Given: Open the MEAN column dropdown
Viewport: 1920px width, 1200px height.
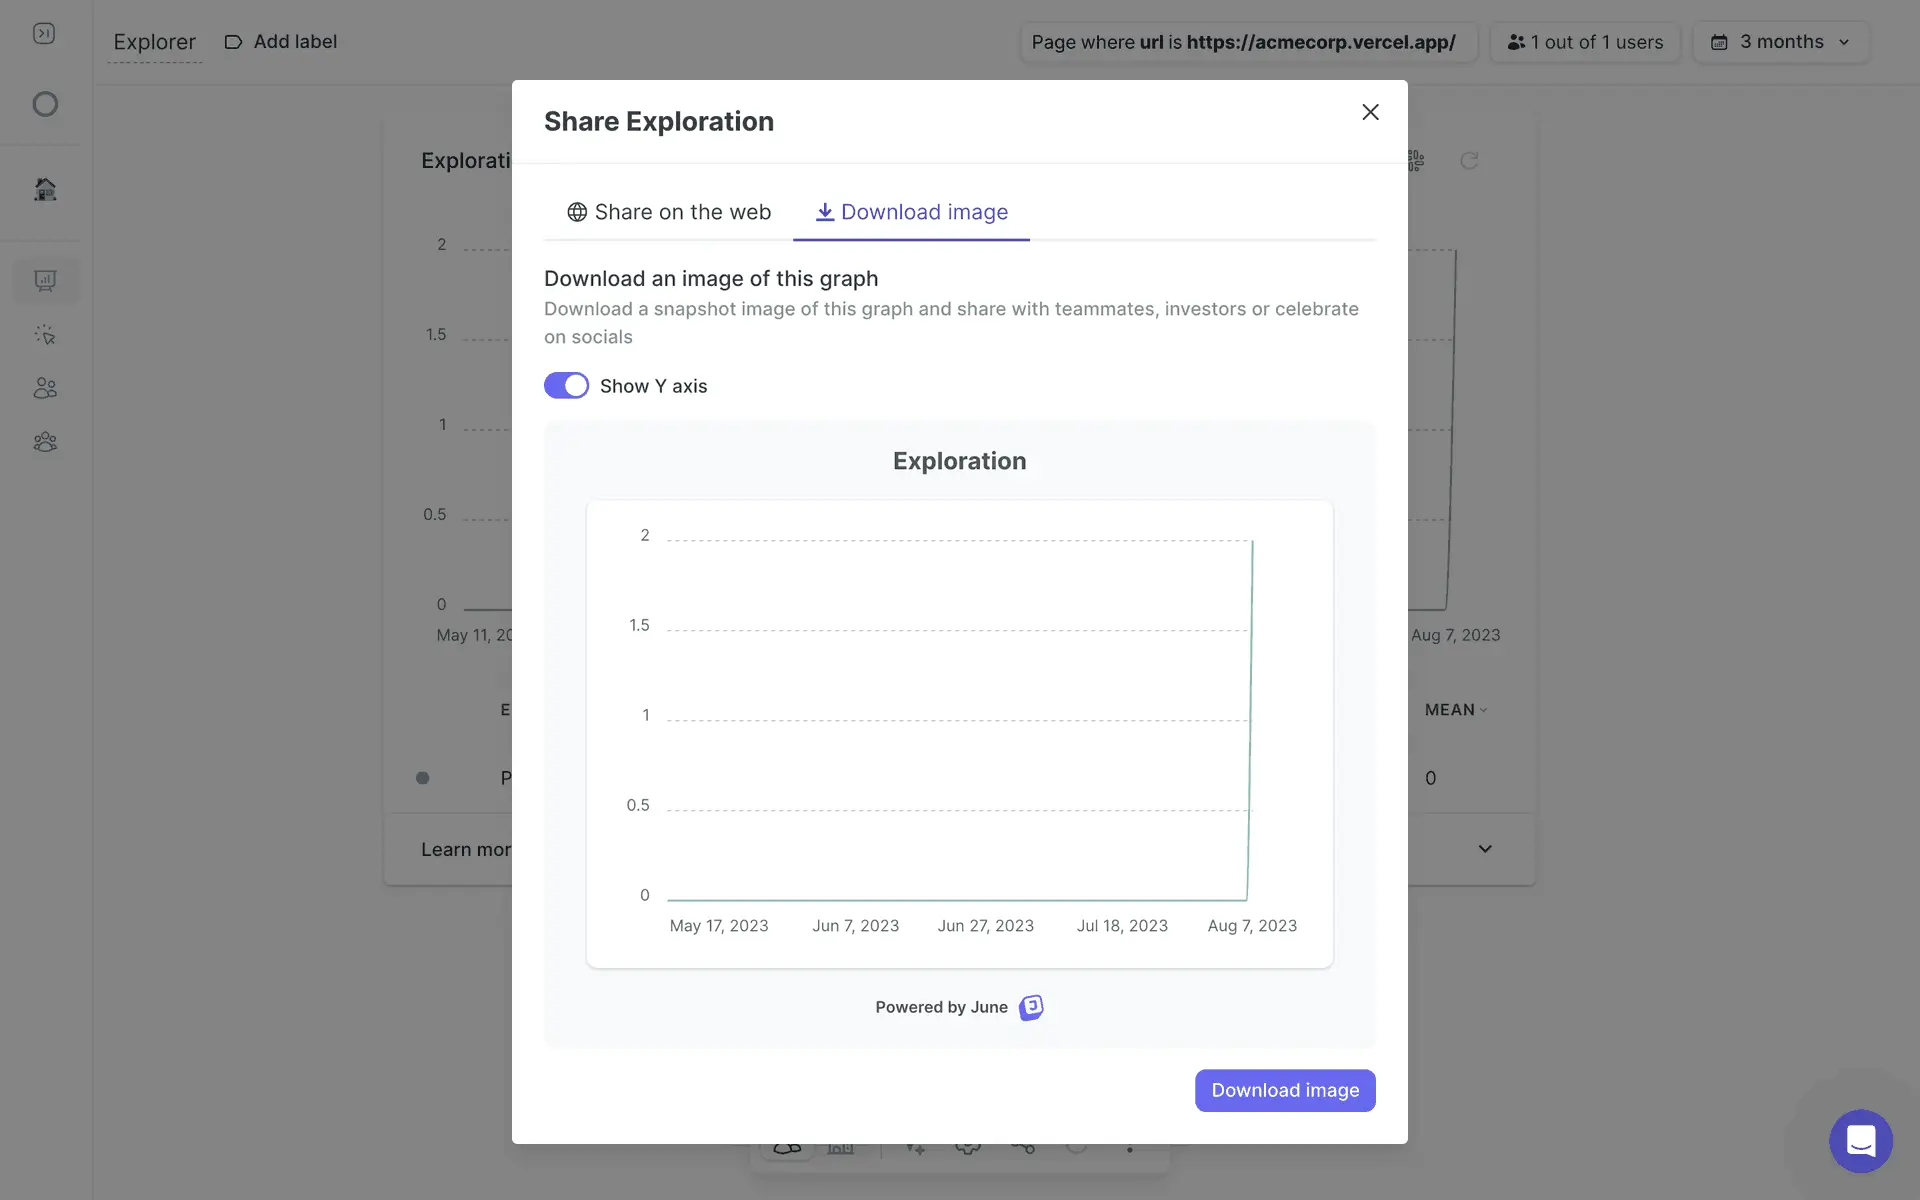Looking at the screenshot, I should coord(1455,710).
